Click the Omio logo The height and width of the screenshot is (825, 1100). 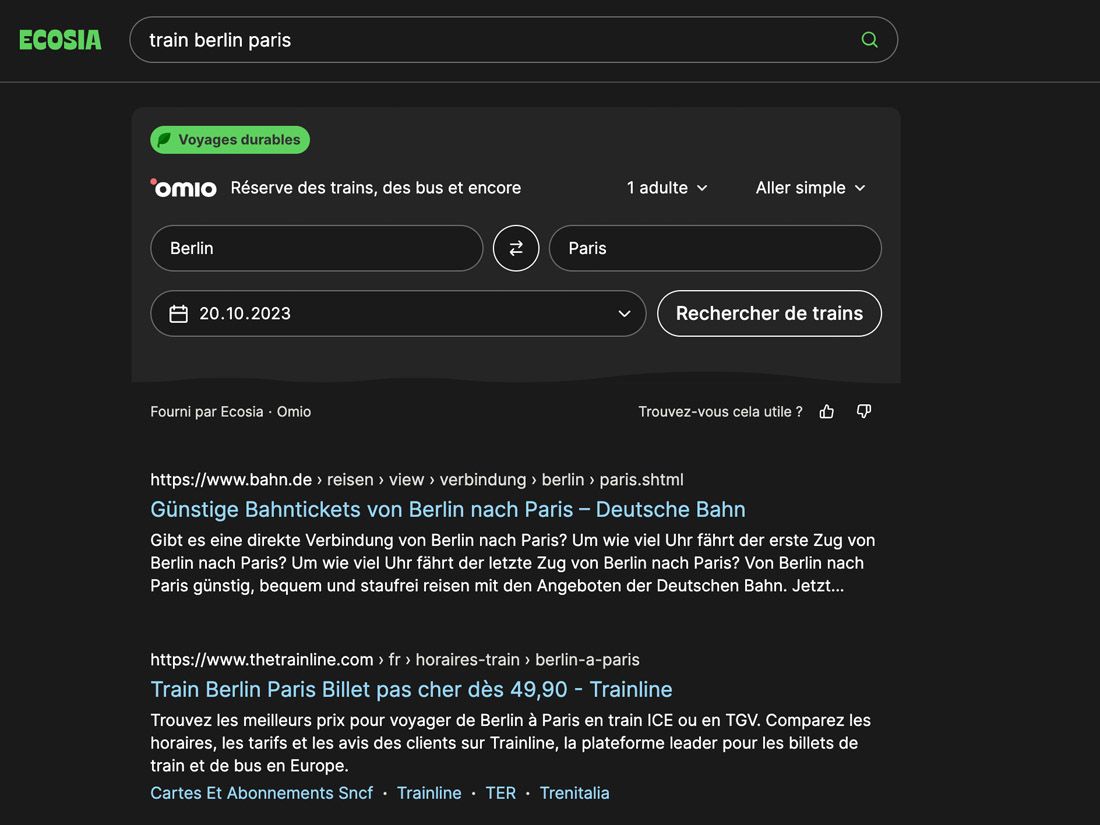[x=184, y=188]
